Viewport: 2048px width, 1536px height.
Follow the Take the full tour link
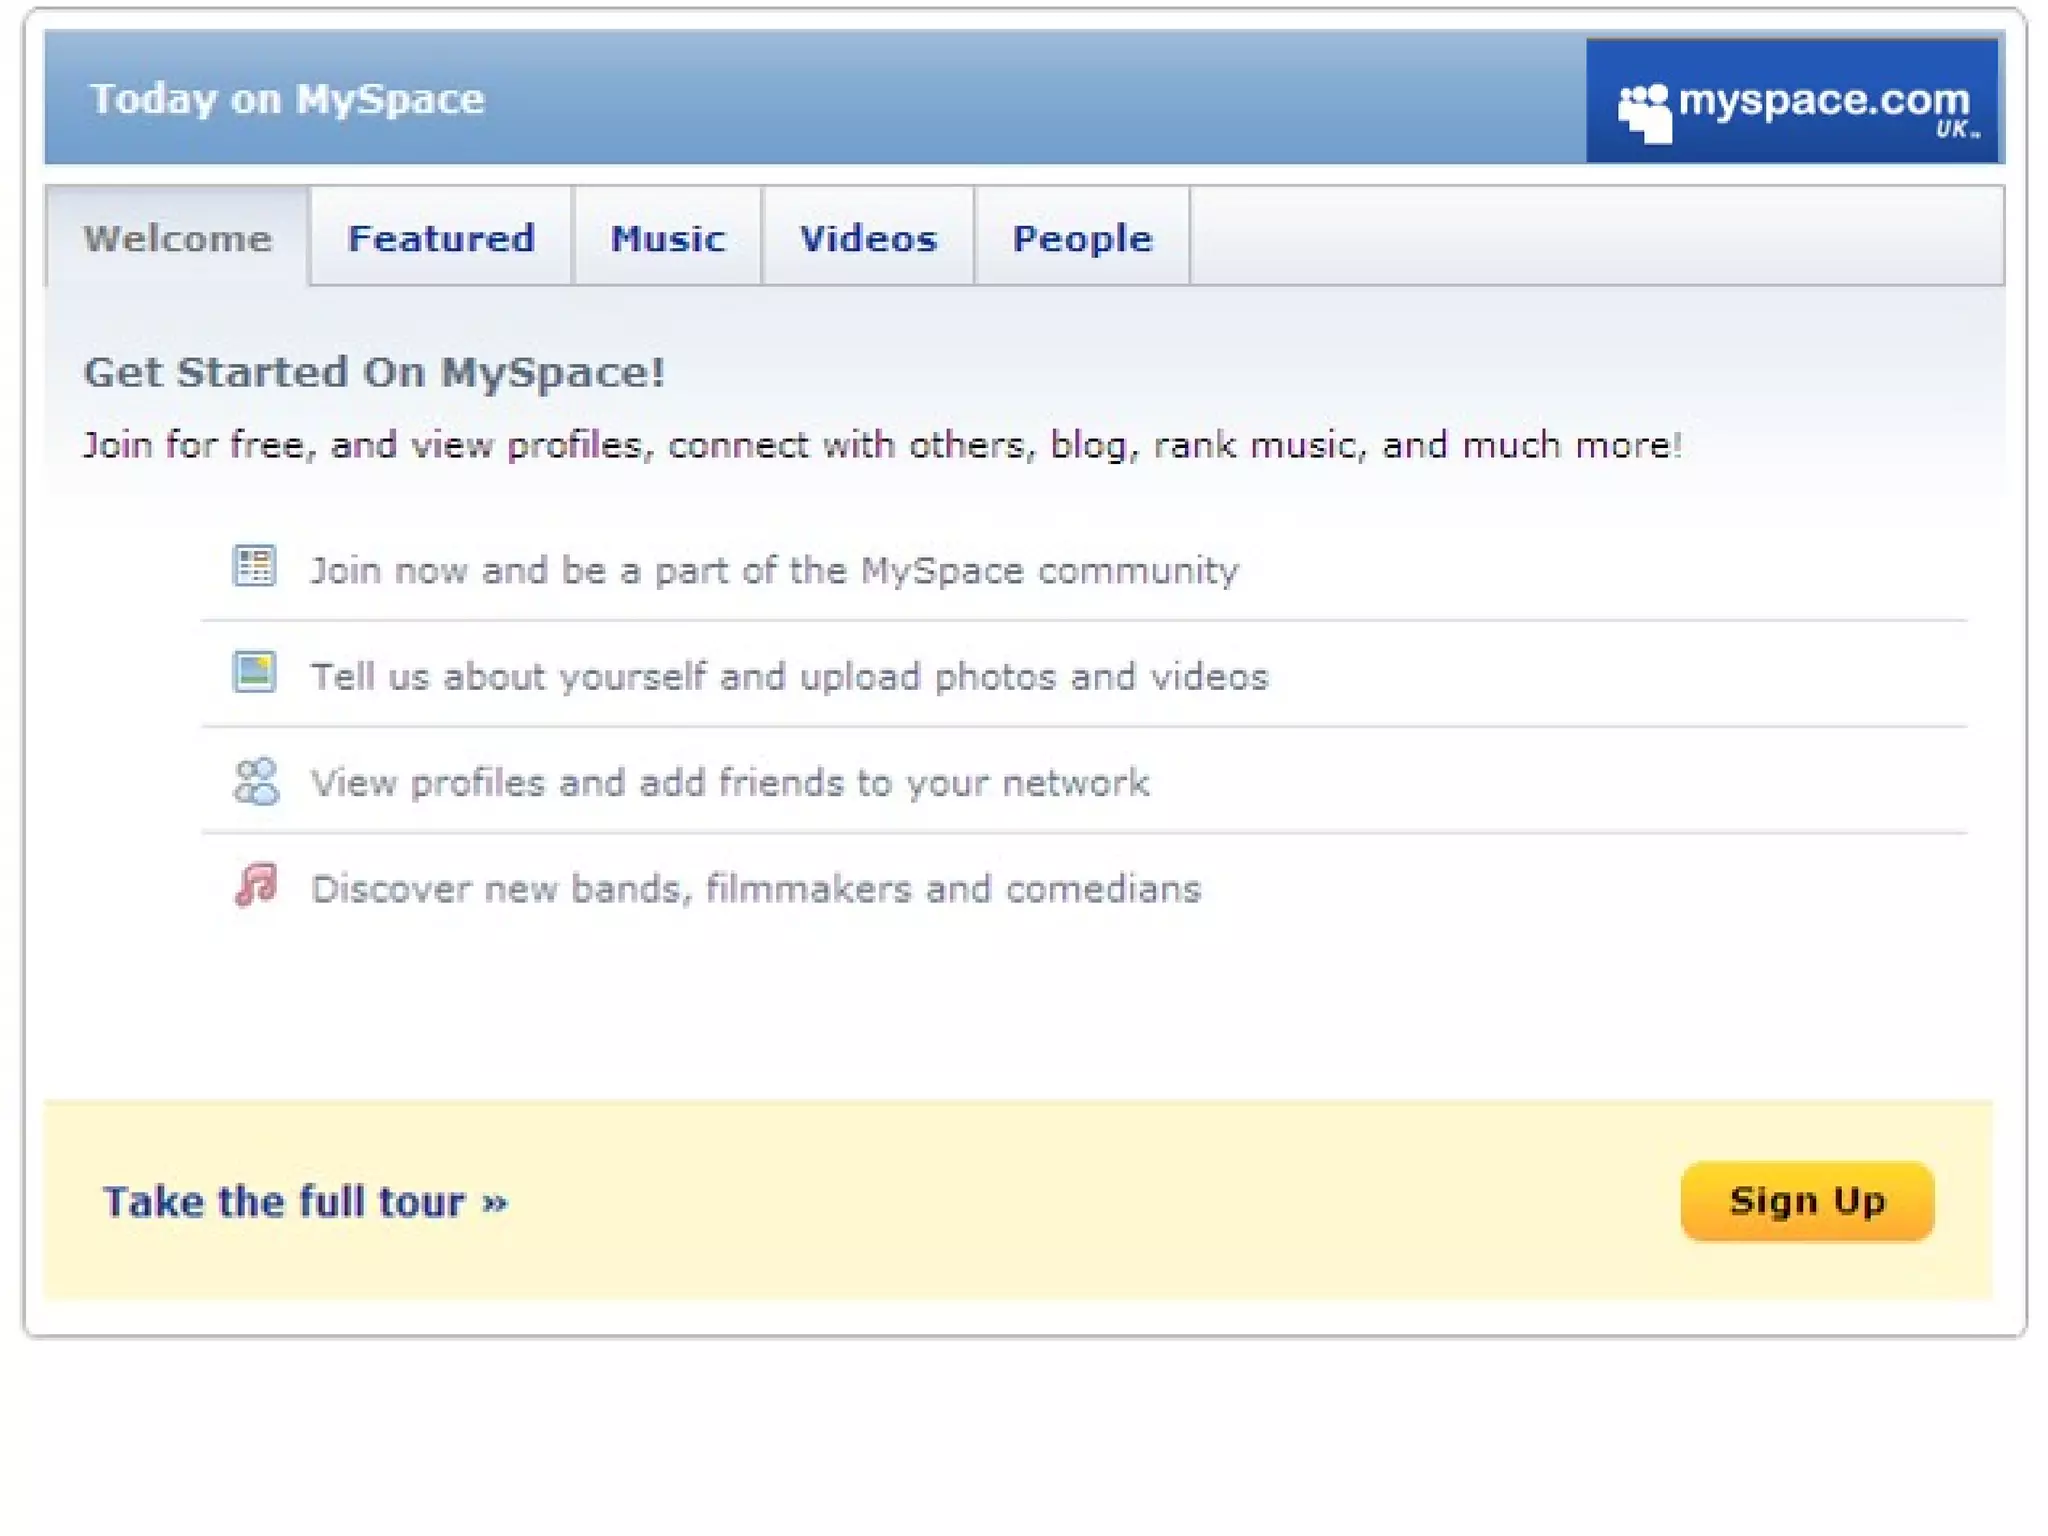click(305, 1201)
